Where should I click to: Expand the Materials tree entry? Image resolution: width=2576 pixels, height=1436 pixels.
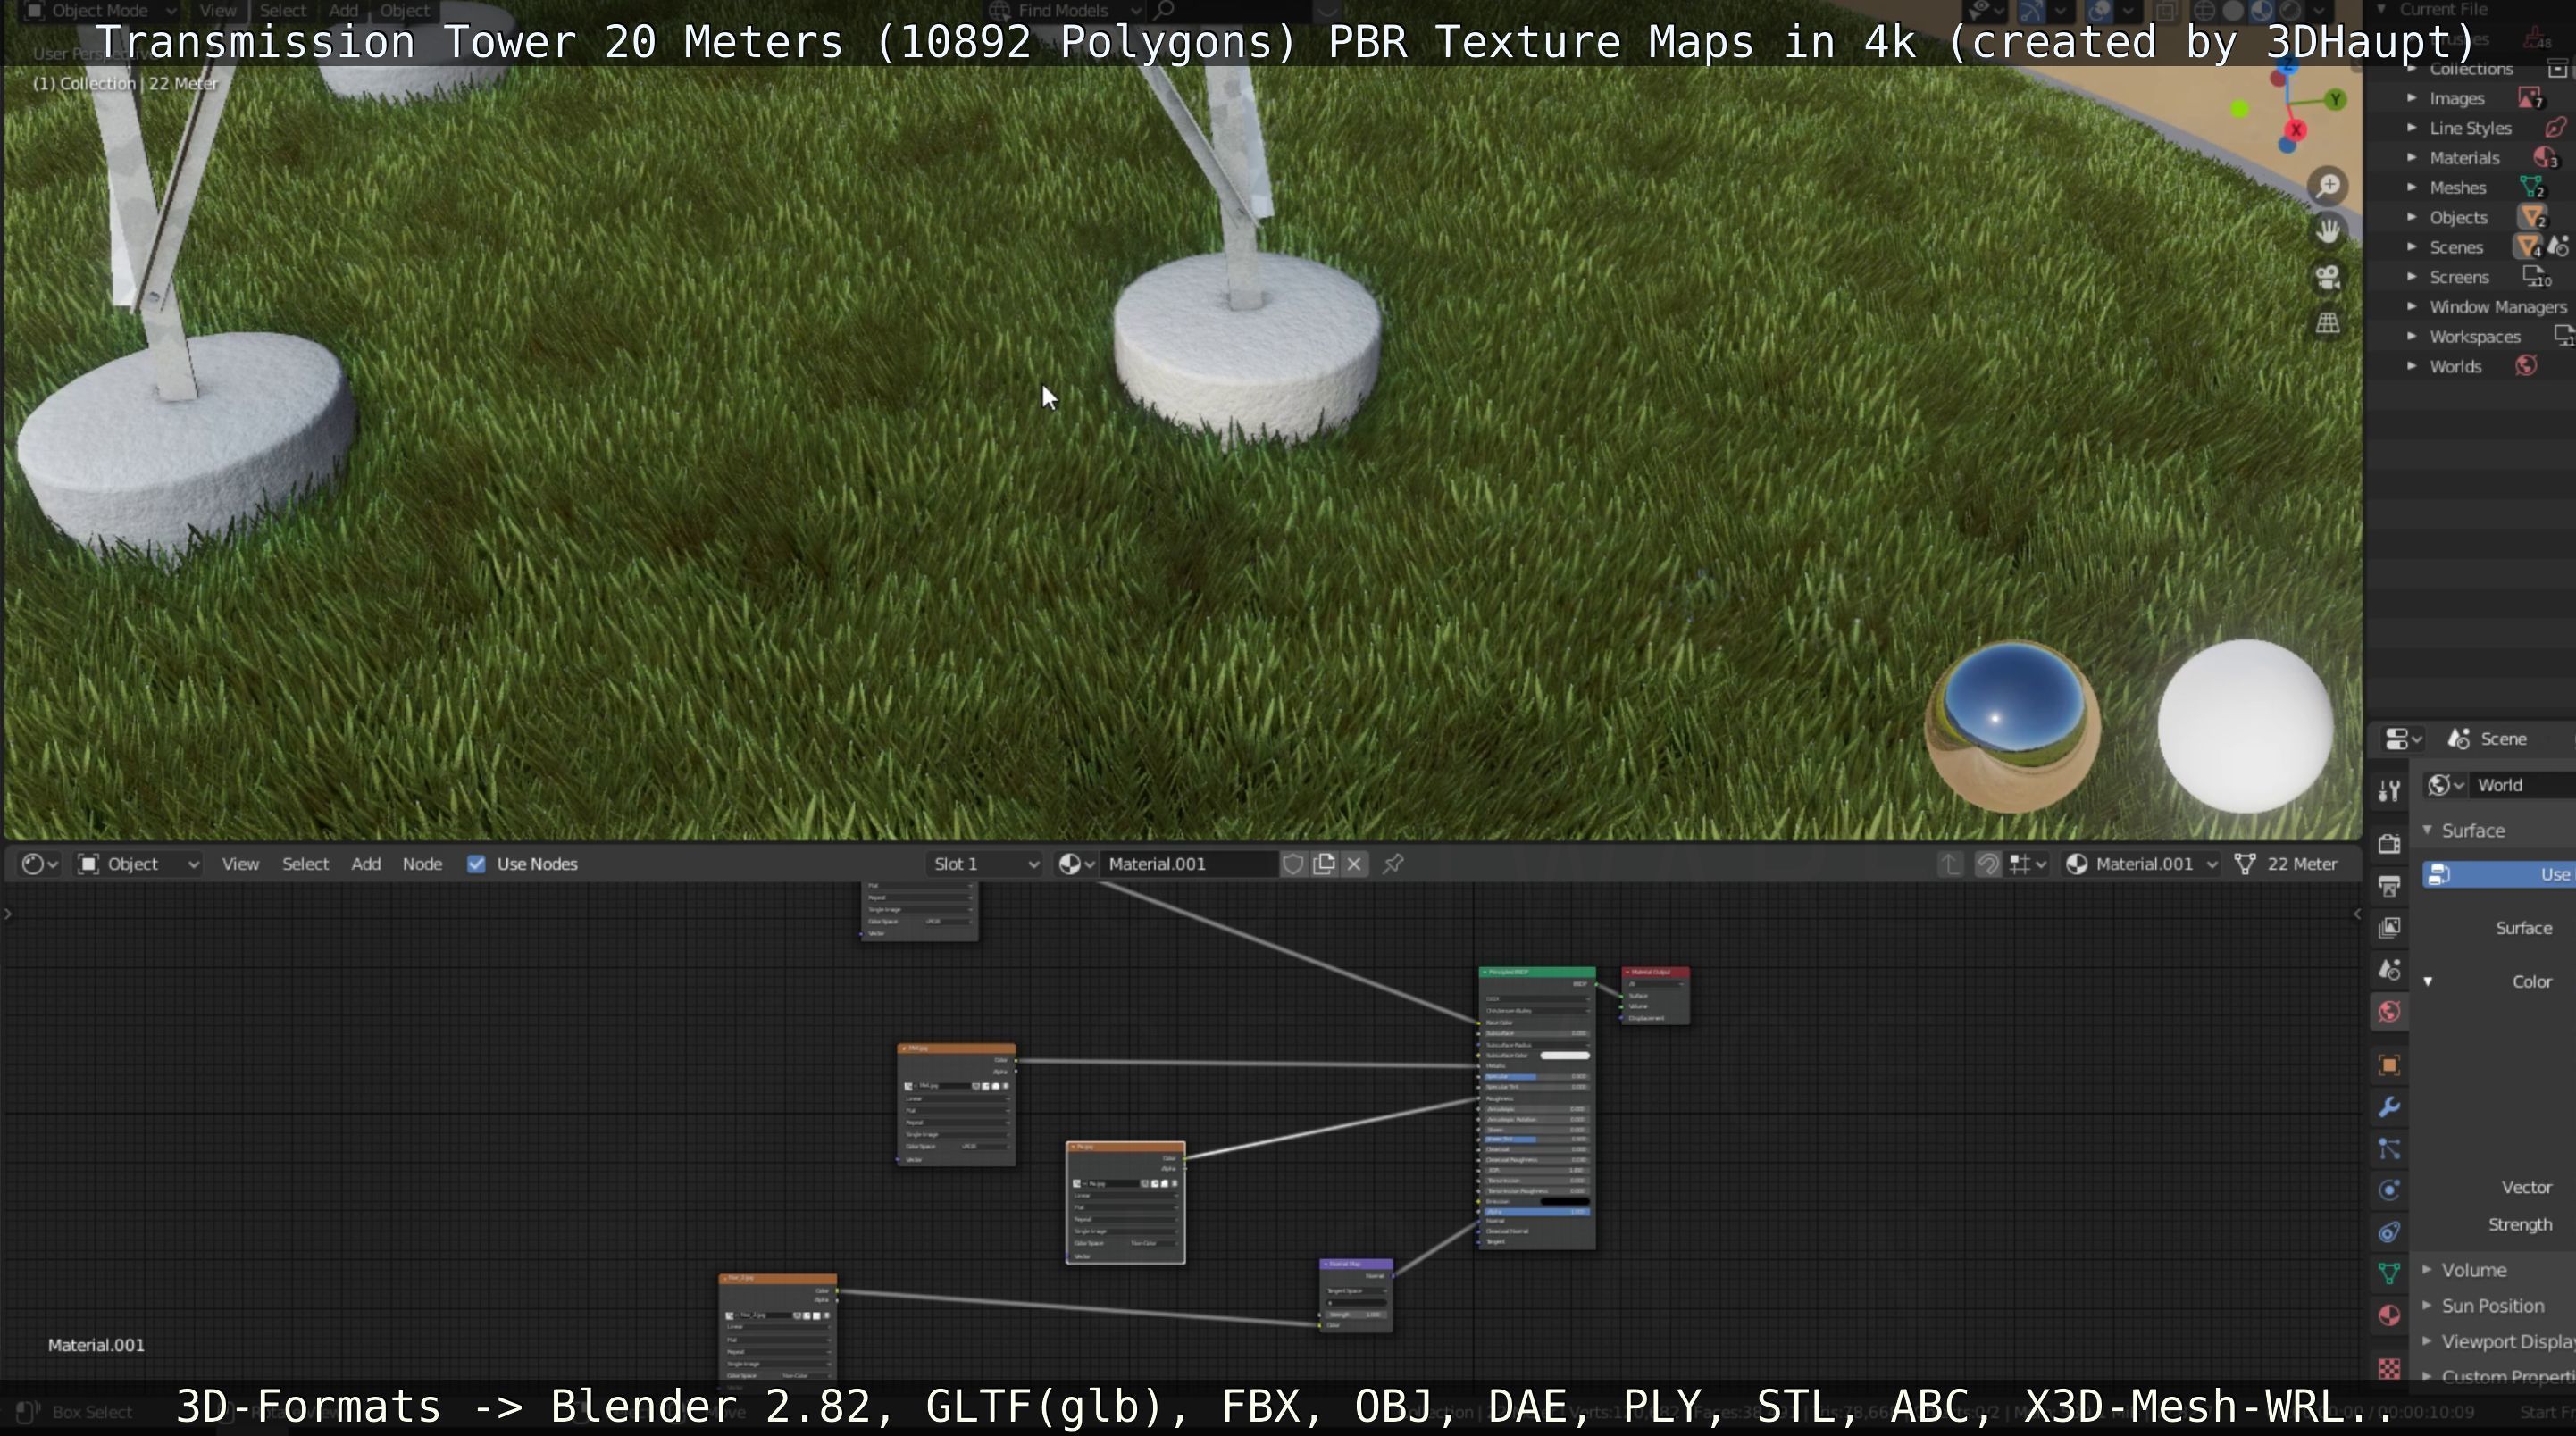[x=2411, y=157]
